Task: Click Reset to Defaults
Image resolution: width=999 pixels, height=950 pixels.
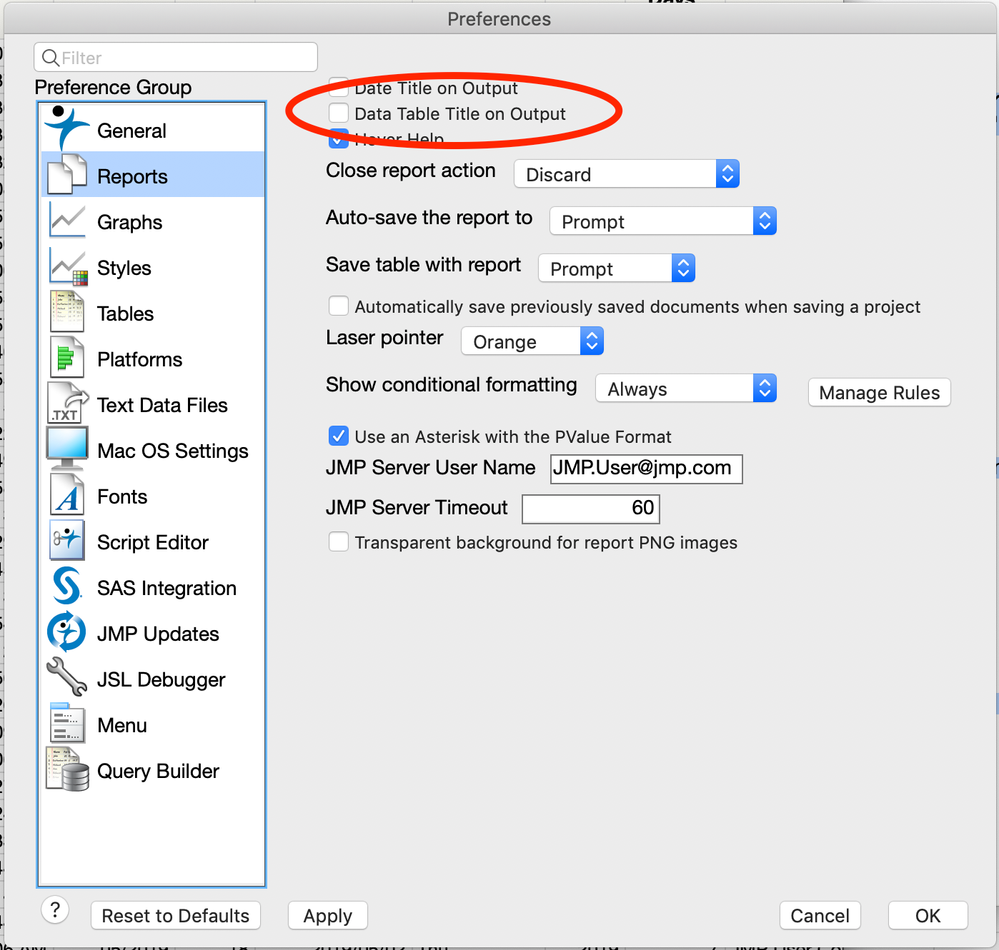Action: coord(175,916)
